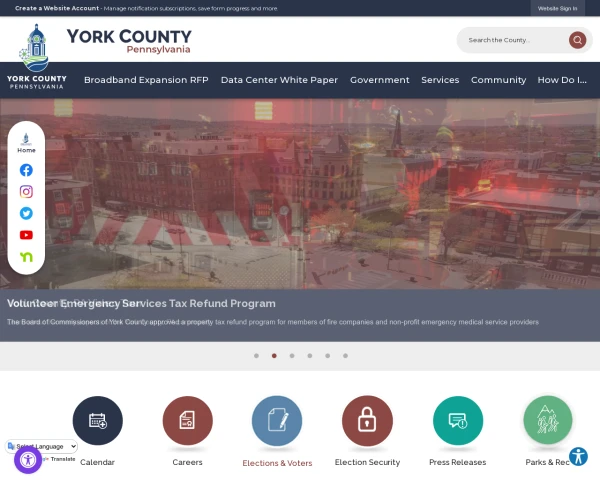
Task: Open the Nextdoor icon in sidebar
Action: [x=26, y=257]
